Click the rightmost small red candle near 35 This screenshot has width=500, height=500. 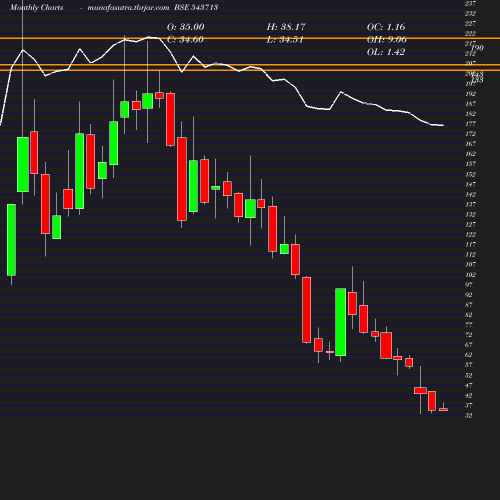[443, 410]
